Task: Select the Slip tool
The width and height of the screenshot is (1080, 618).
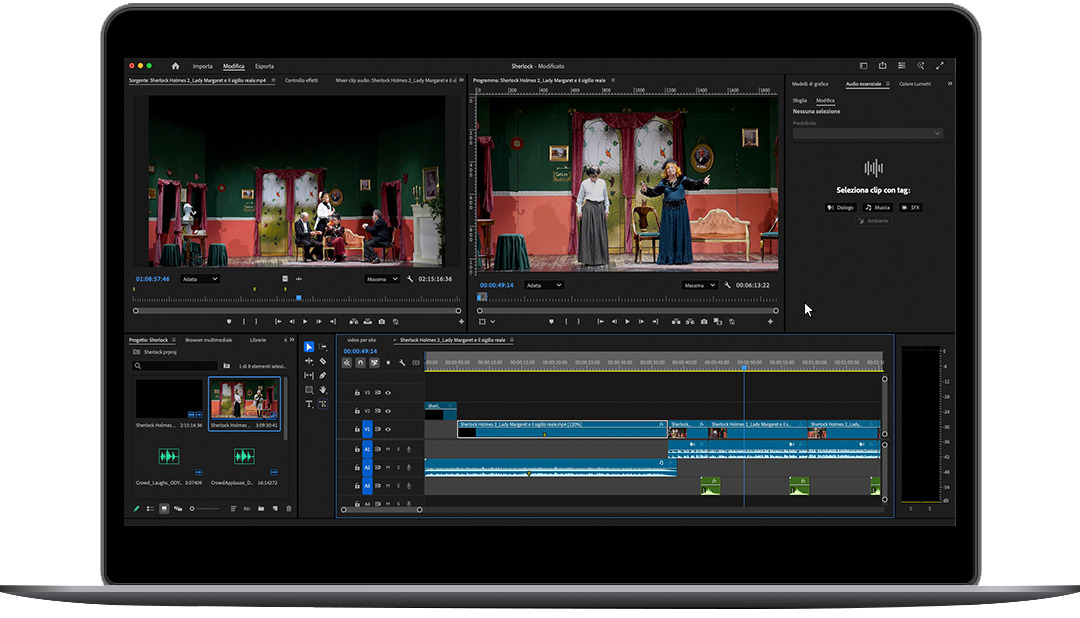Action: pos(309,375)
